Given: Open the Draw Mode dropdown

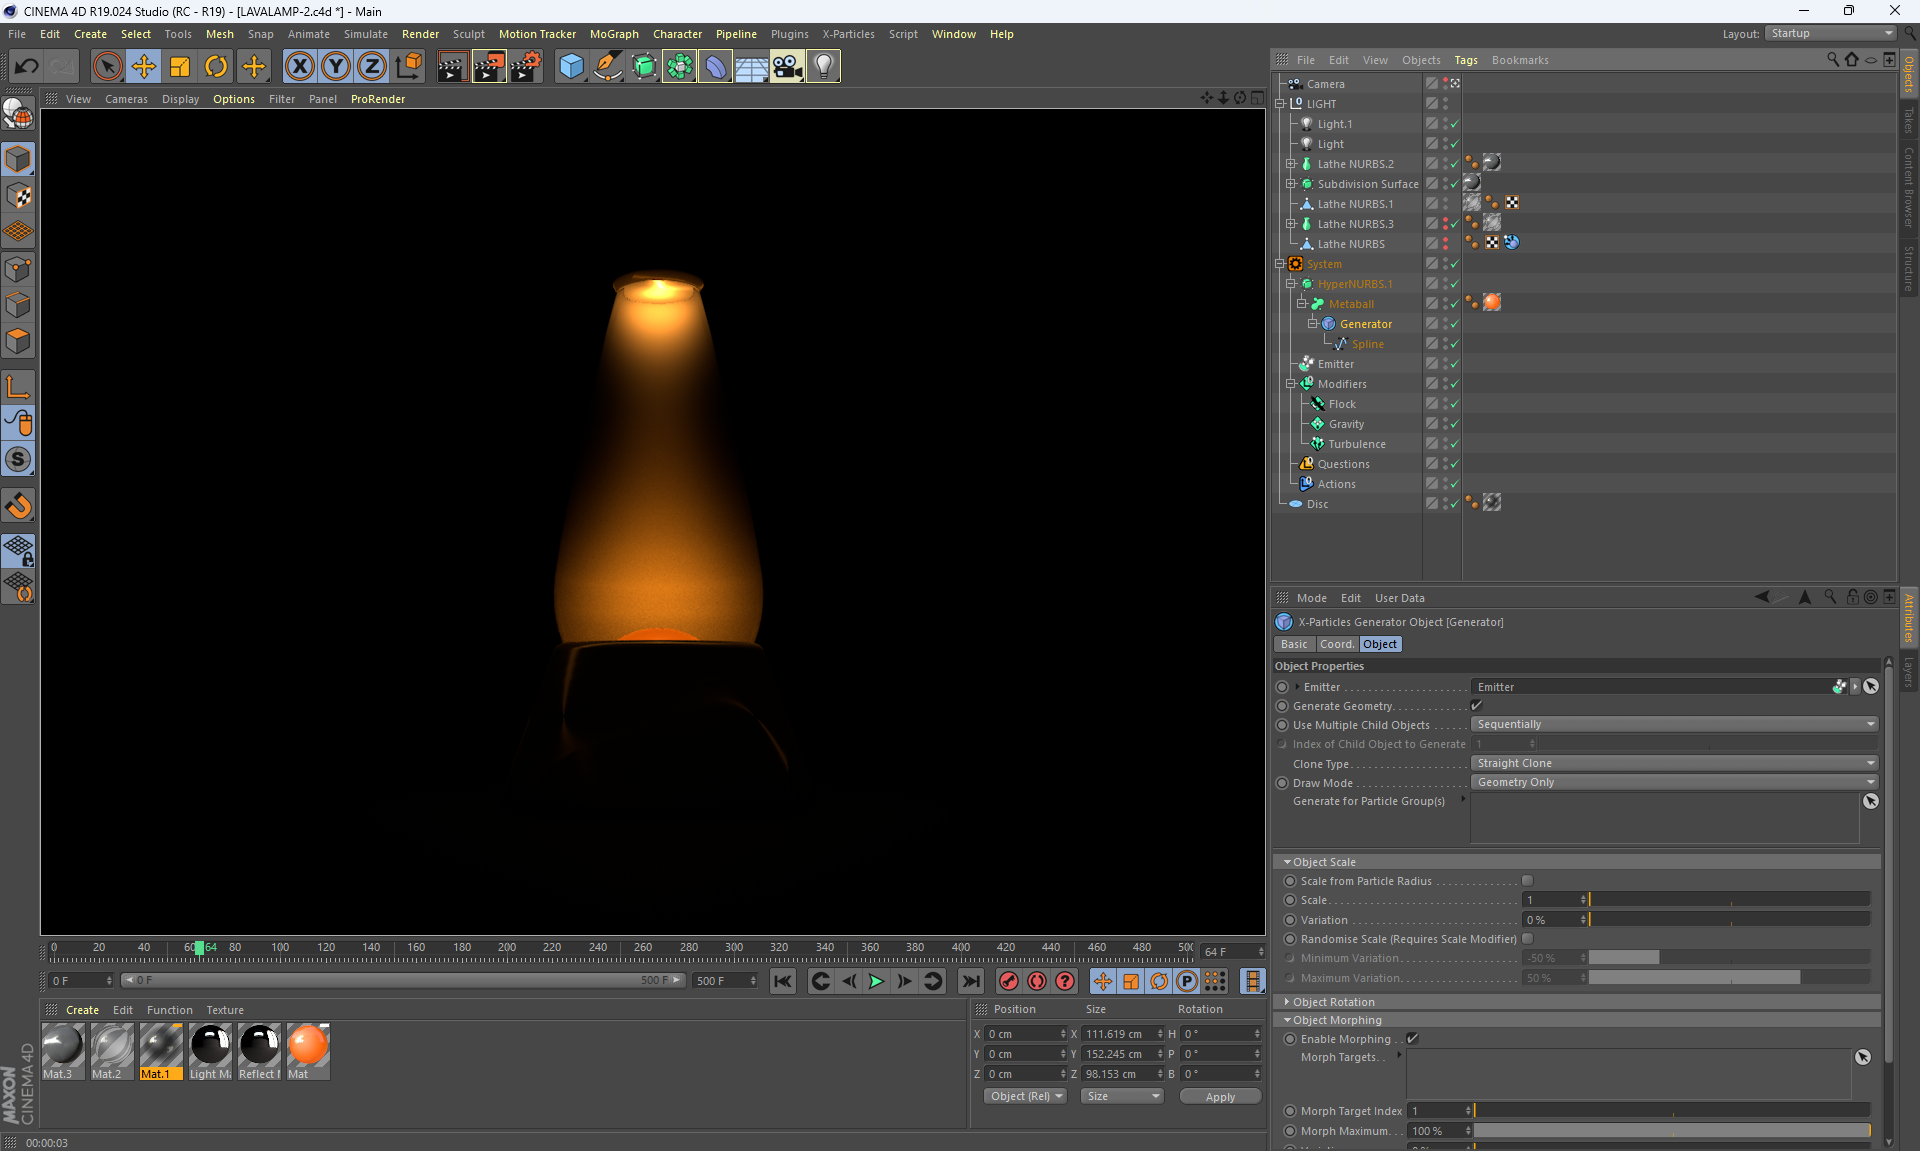Looking at the screenshot, I should (1674, 782).
